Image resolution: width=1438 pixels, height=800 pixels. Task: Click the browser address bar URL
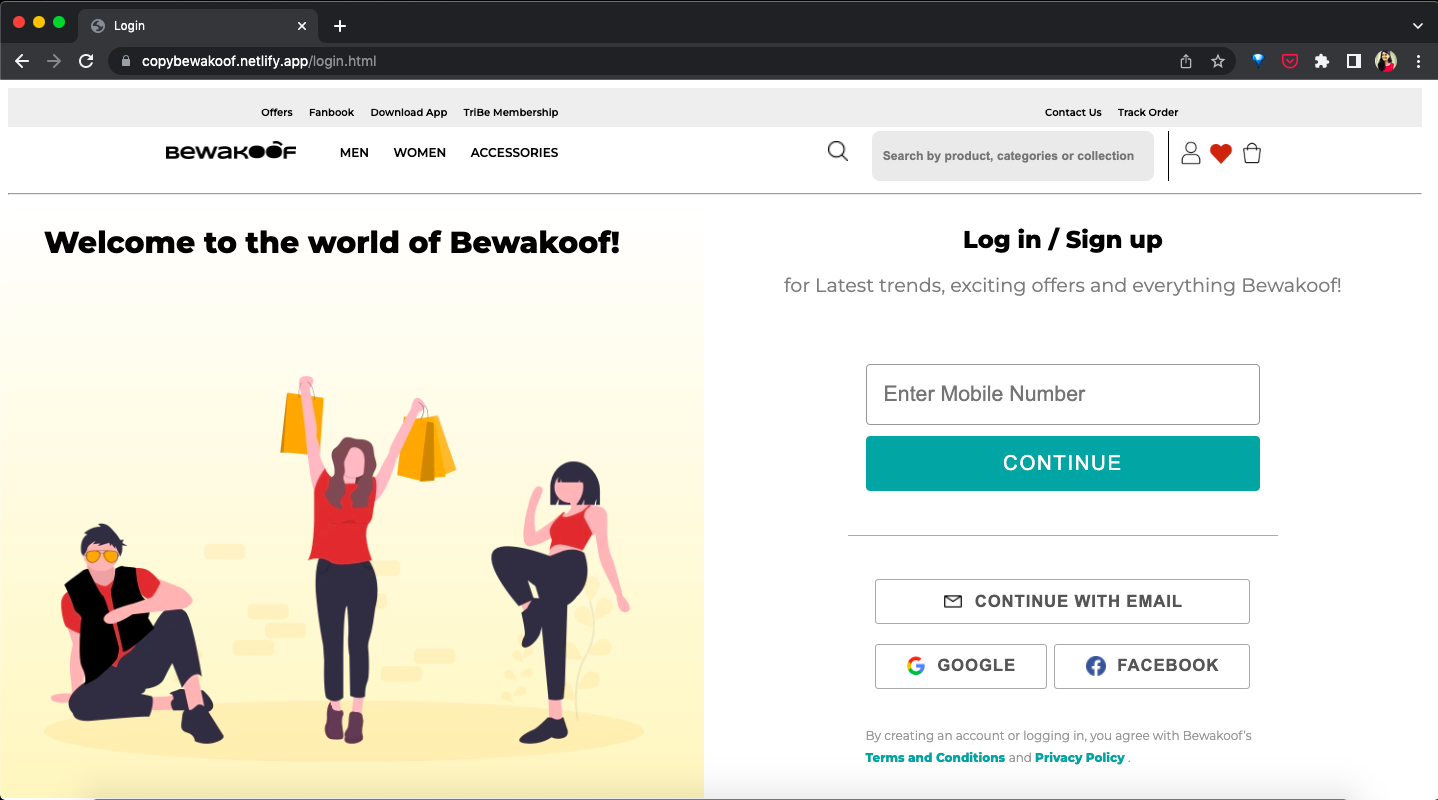pos(259,61)
